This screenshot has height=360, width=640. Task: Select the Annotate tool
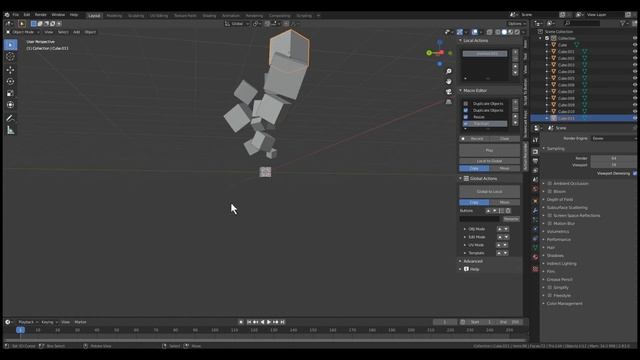[x=11, y=118]
